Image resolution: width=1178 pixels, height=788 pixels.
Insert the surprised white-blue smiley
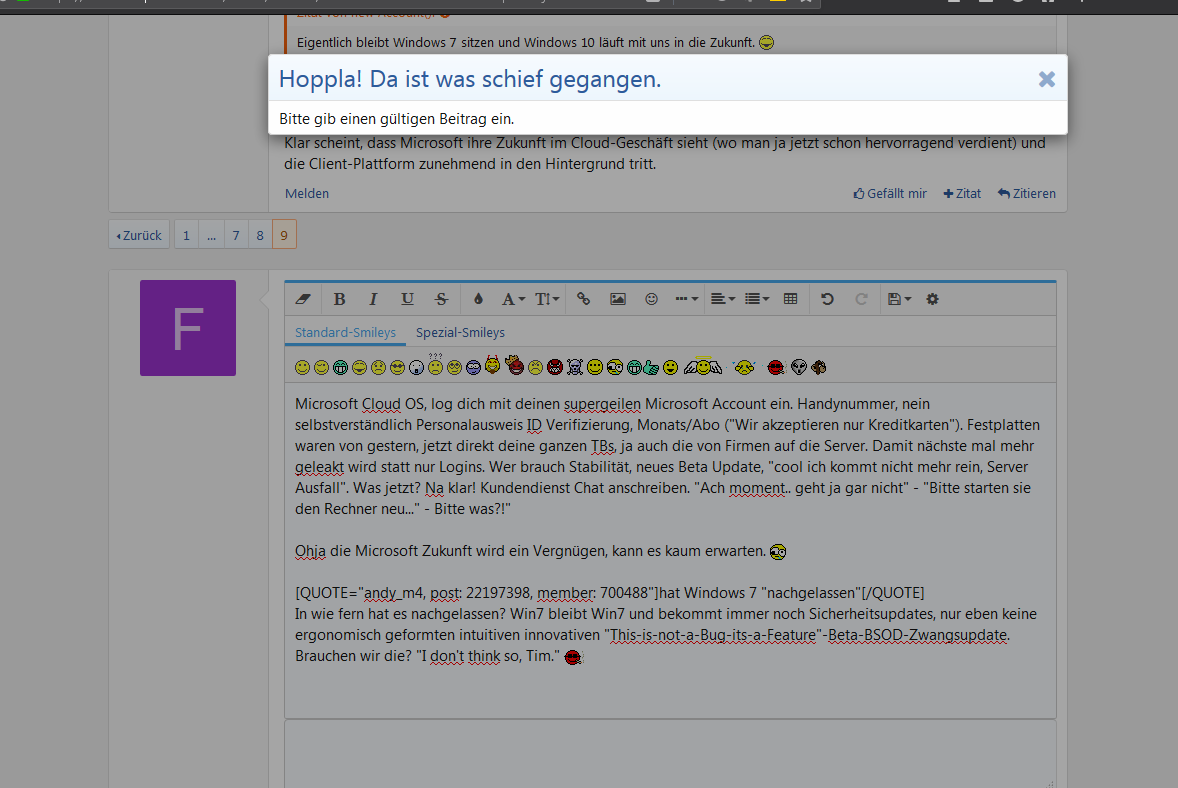416,367
